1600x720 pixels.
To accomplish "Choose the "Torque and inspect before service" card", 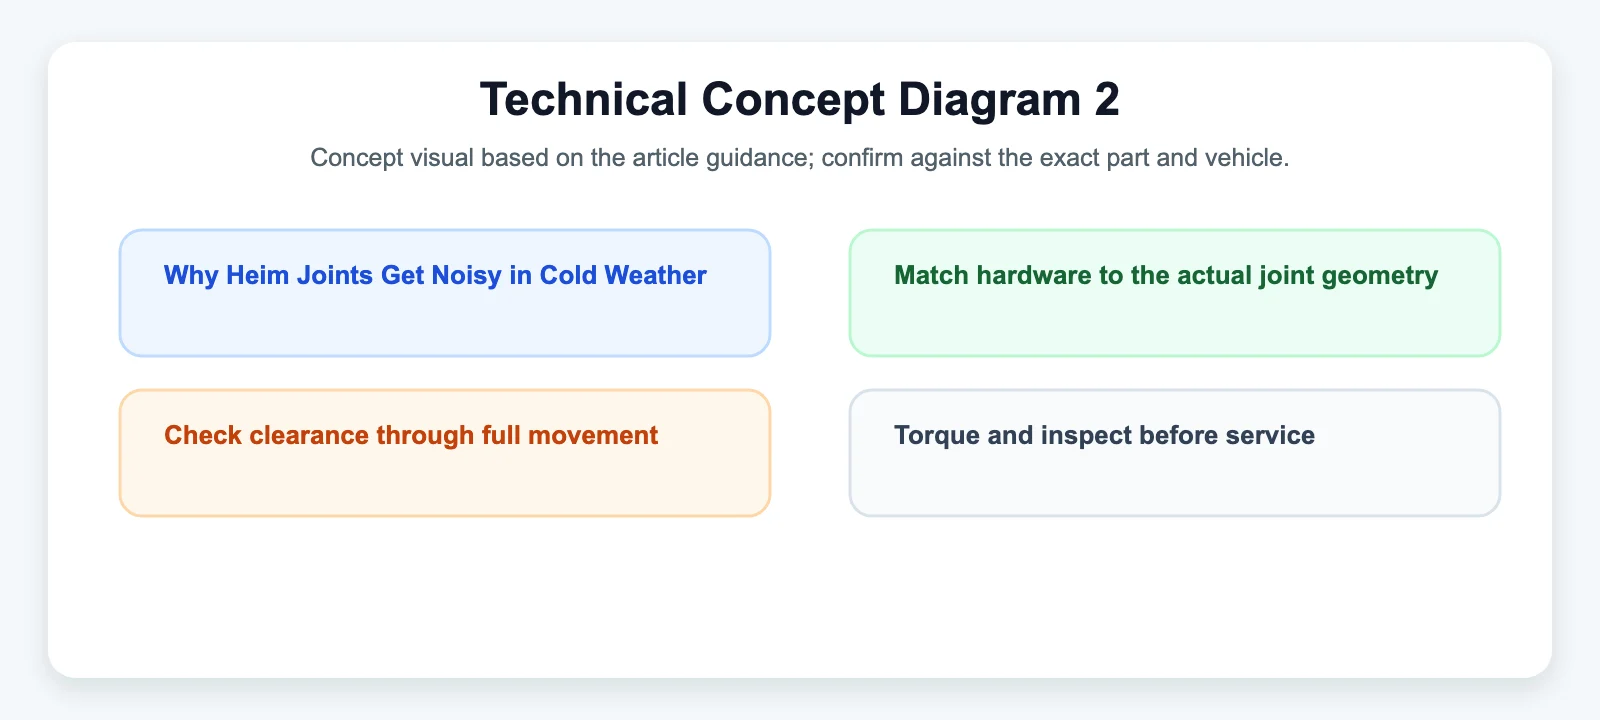I will pos(1175,453).
